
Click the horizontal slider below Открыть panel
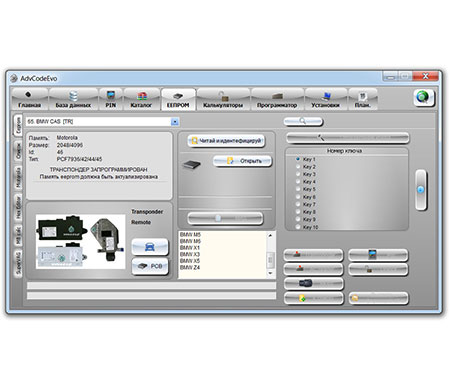(225, 218)
